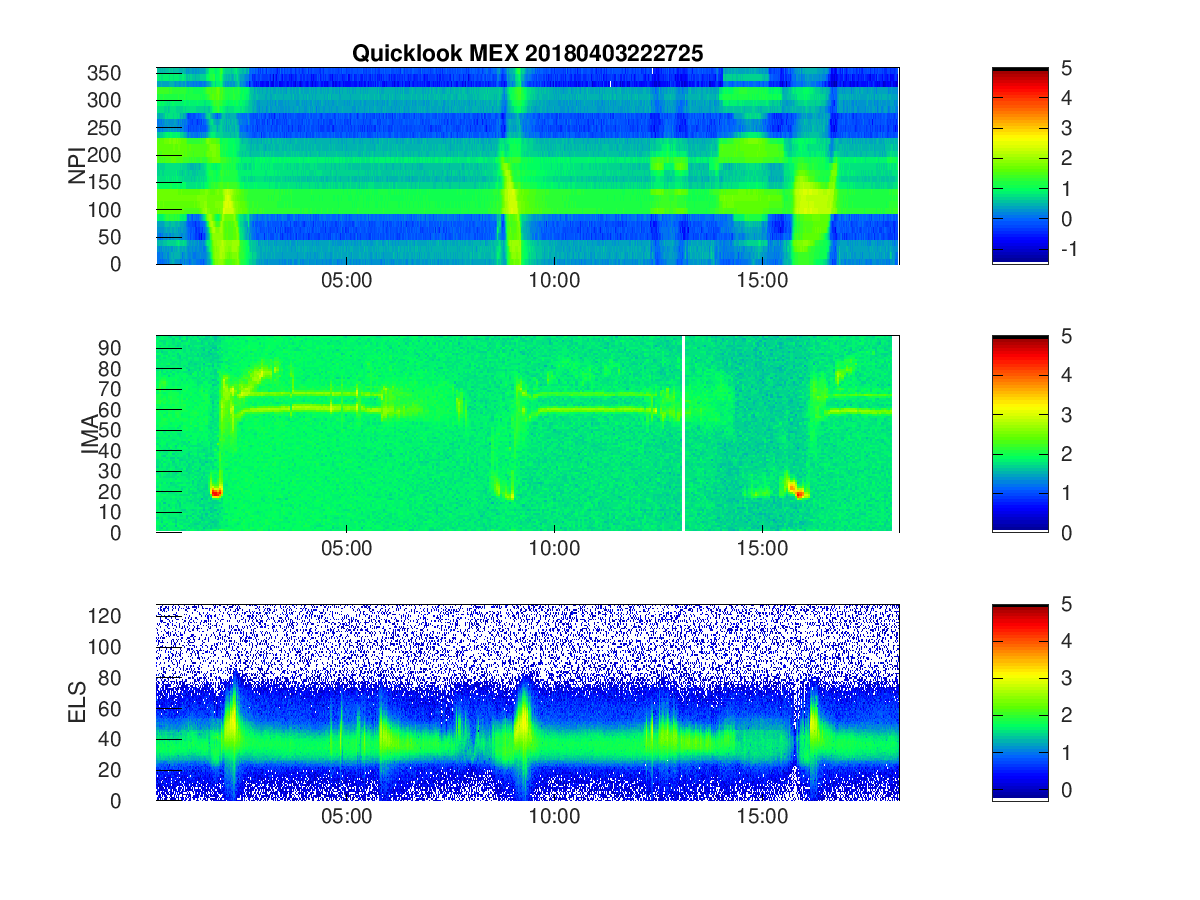Click the 05:00 time label under ELS

pyautogui.click(x=346, y=817)
